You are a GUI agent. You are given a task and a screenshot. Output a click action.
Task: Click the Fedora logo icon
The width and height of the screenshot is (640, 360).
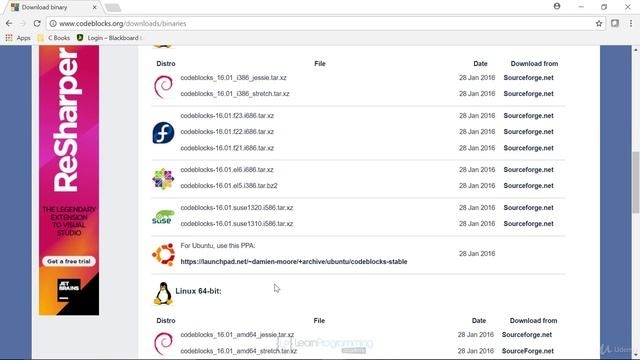point(163,133)
